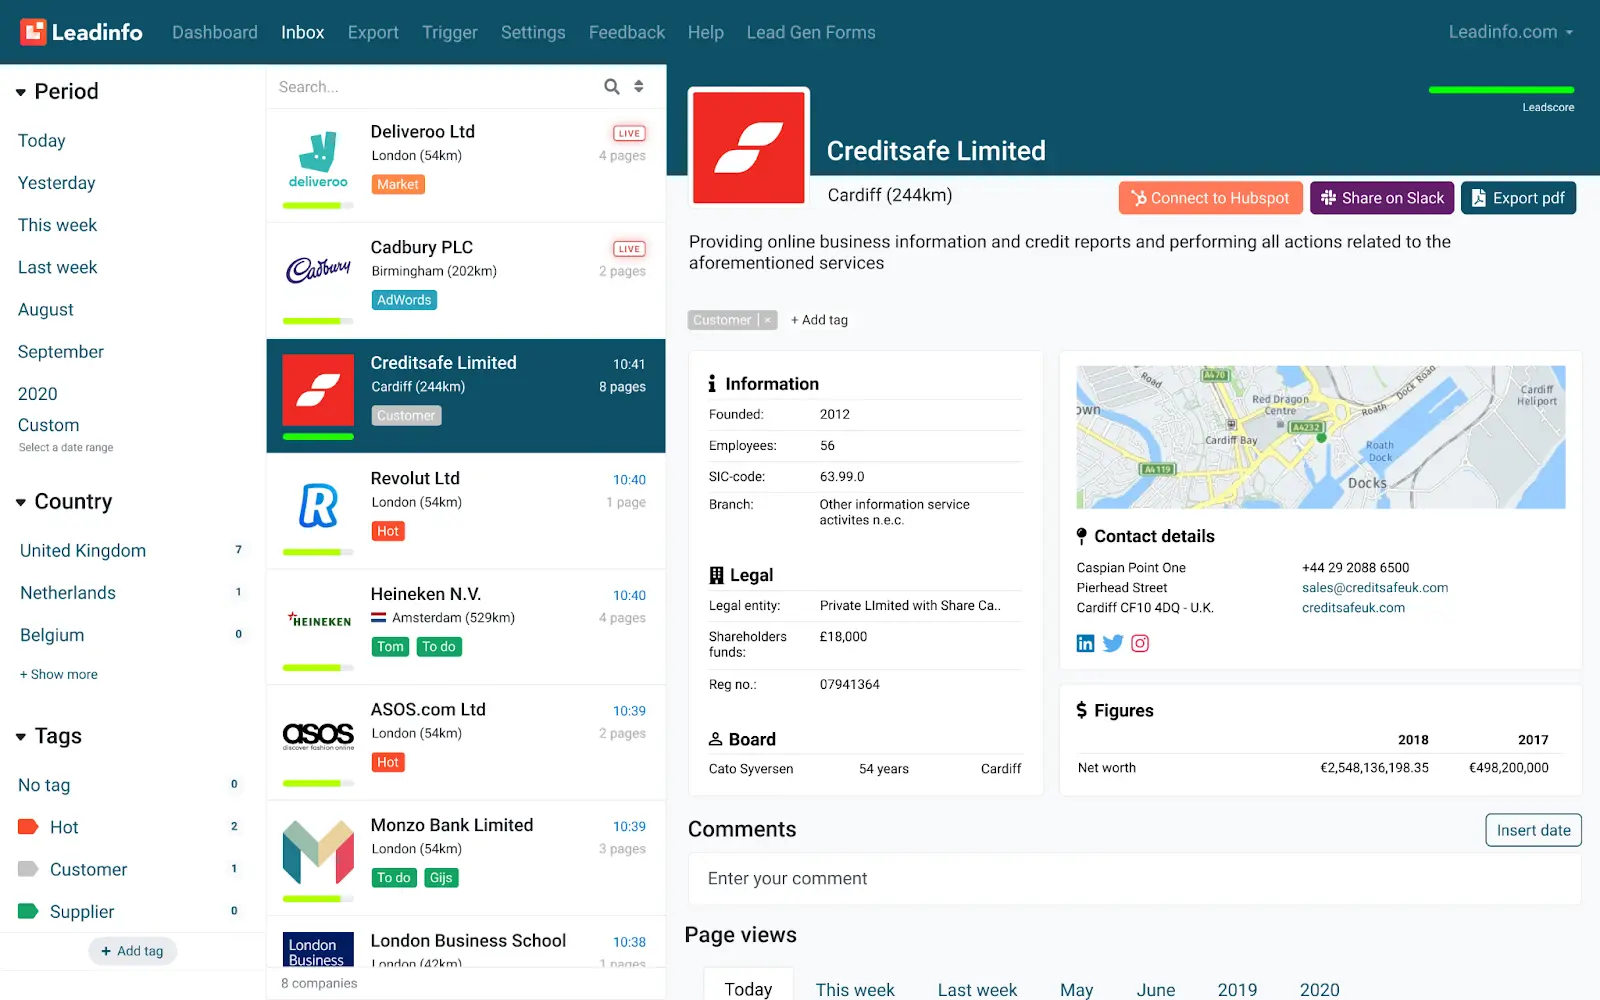Click the green Leadscore progress bar
The image size is (1600, 1000).
click(1502, 89)
